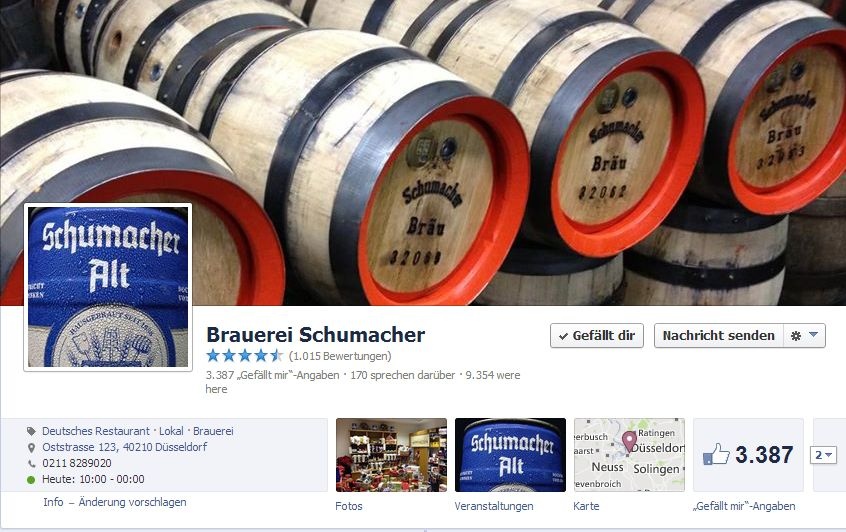Viewport: 846px width, 532px height.
Task: Expand the number 2 dropdown for more apps
Action: [x=823, y=455]
